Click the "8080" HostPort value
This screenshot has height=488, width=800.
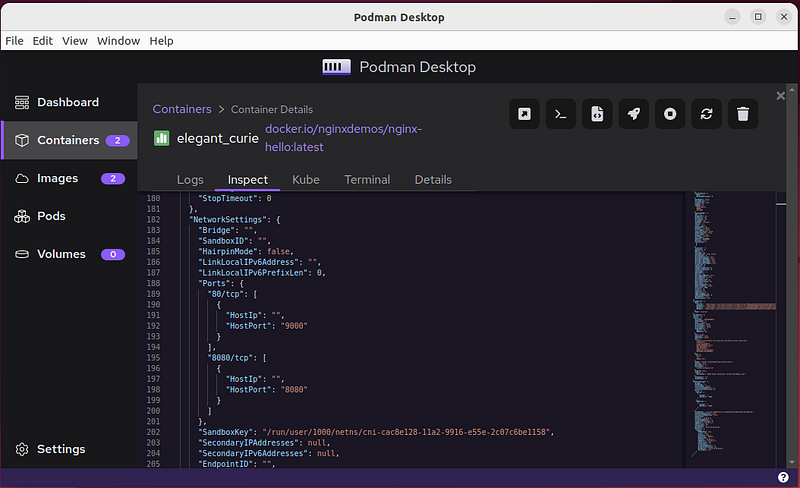pos(294,389)
